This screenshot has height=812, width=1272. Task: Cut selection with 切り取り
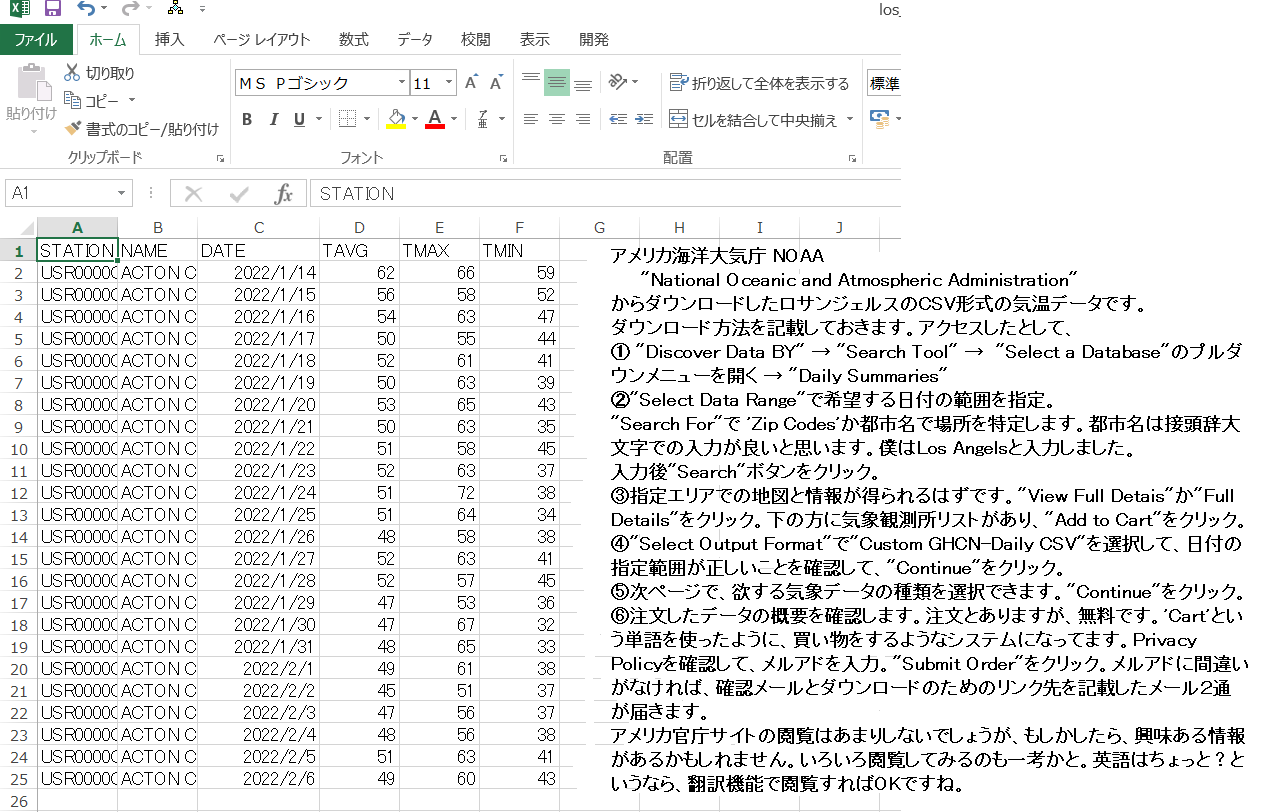click(99, 73)
